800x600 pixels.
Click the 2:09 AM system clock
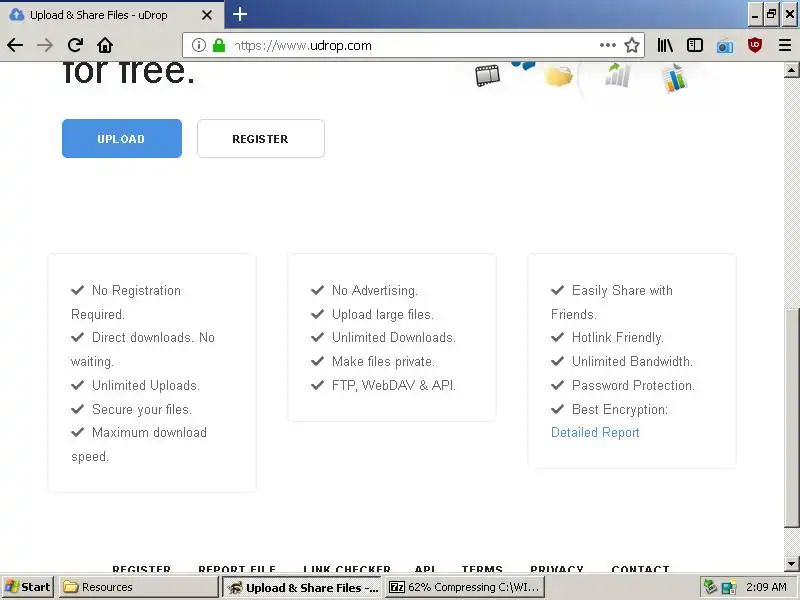click(766, 587)
